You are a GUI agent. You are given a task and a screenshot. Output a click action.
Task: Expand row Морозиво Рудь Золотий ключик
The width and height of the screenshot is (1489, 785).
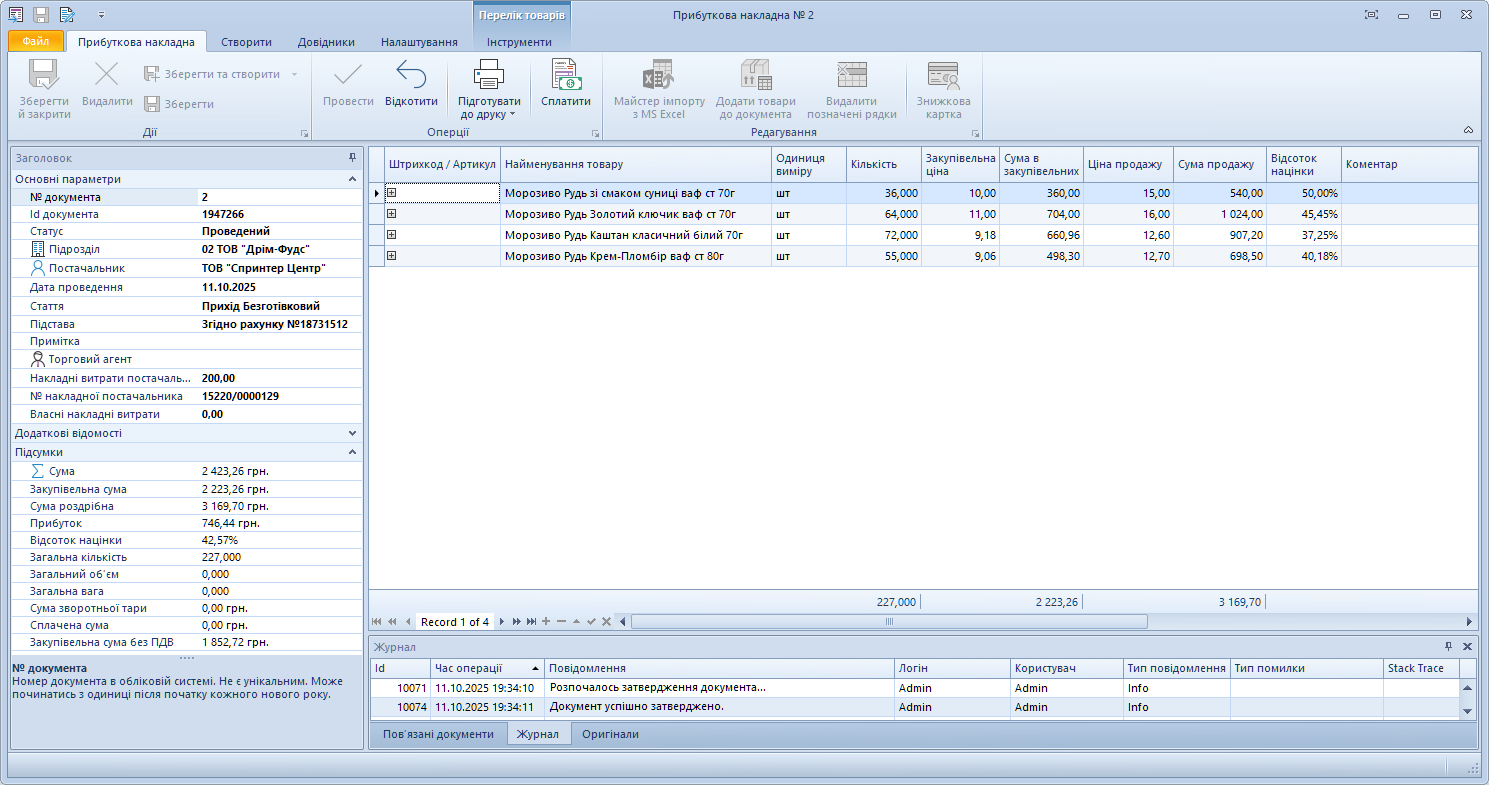pos(392,214)
